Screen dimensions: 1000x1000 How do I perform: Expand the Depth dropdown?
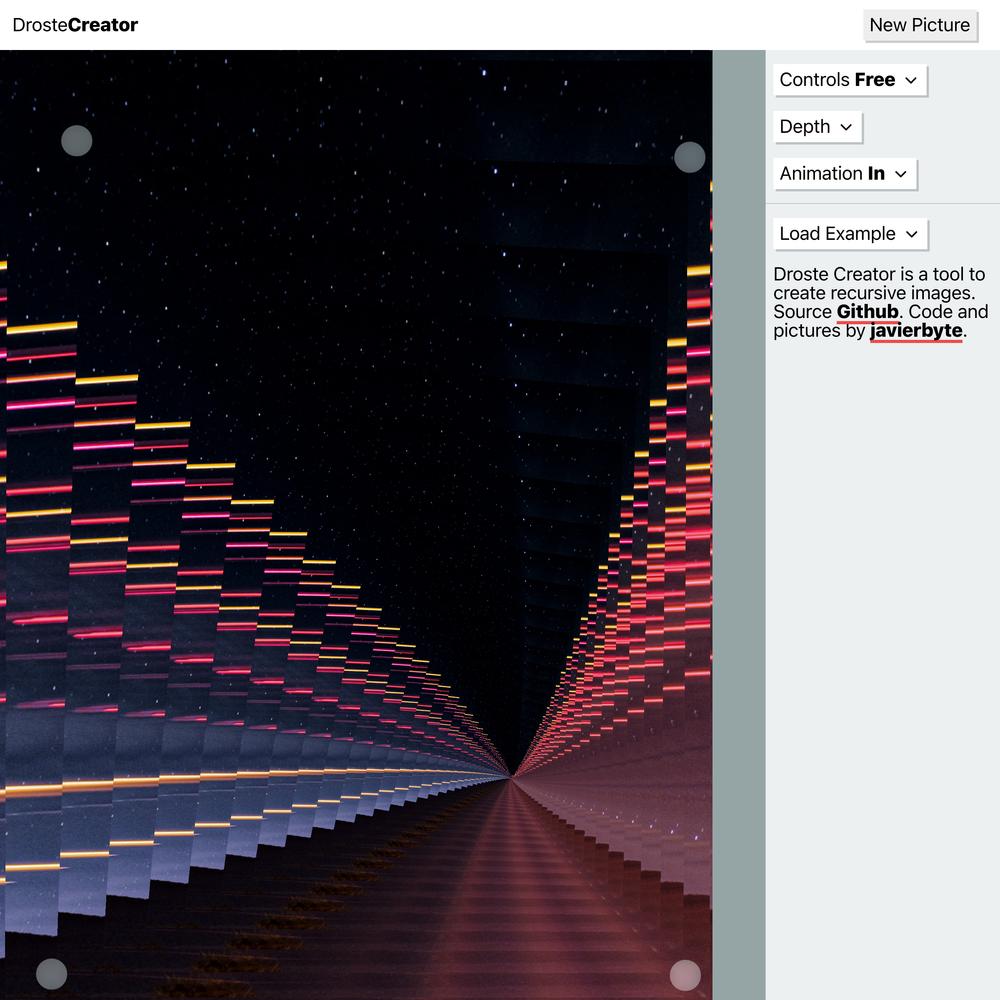[817, 127]
